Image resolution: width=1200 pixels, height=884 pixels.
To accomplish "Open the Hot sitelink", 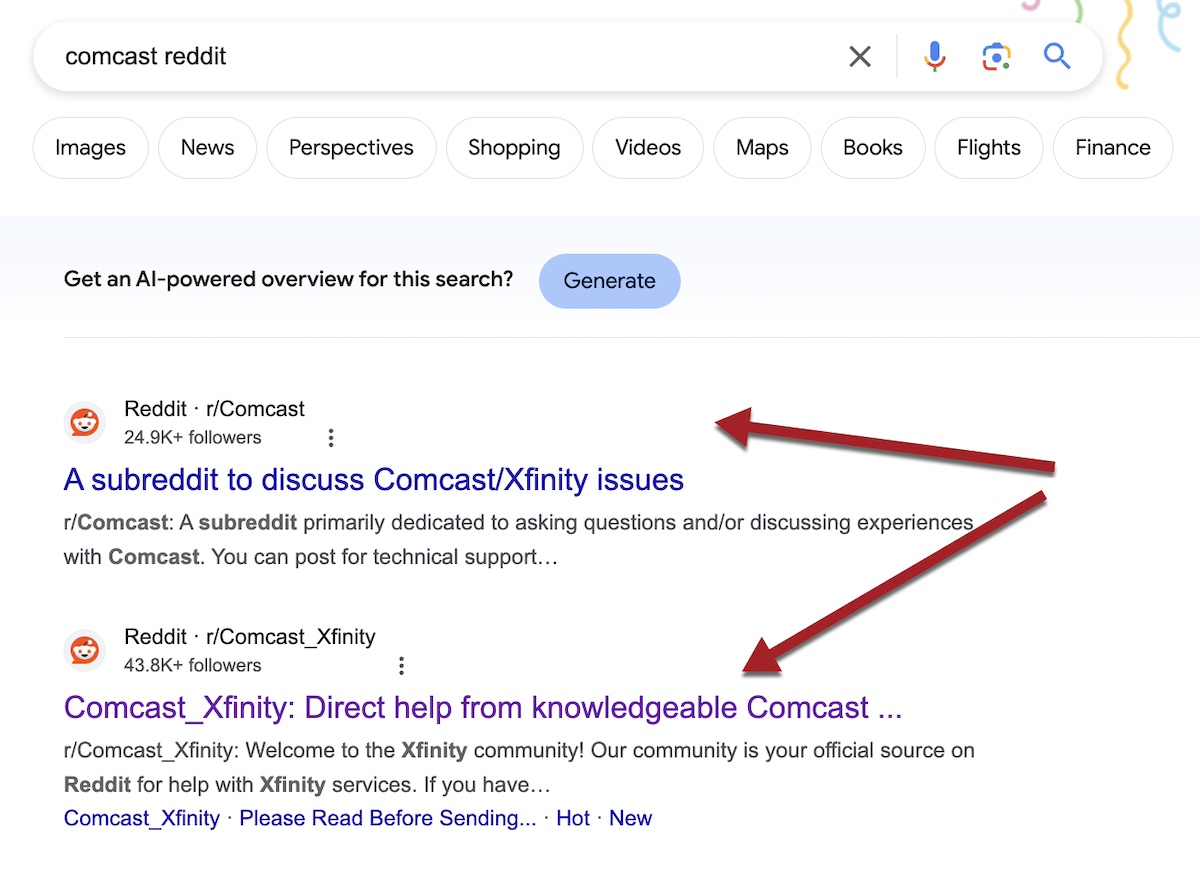I will pos(573,818).
